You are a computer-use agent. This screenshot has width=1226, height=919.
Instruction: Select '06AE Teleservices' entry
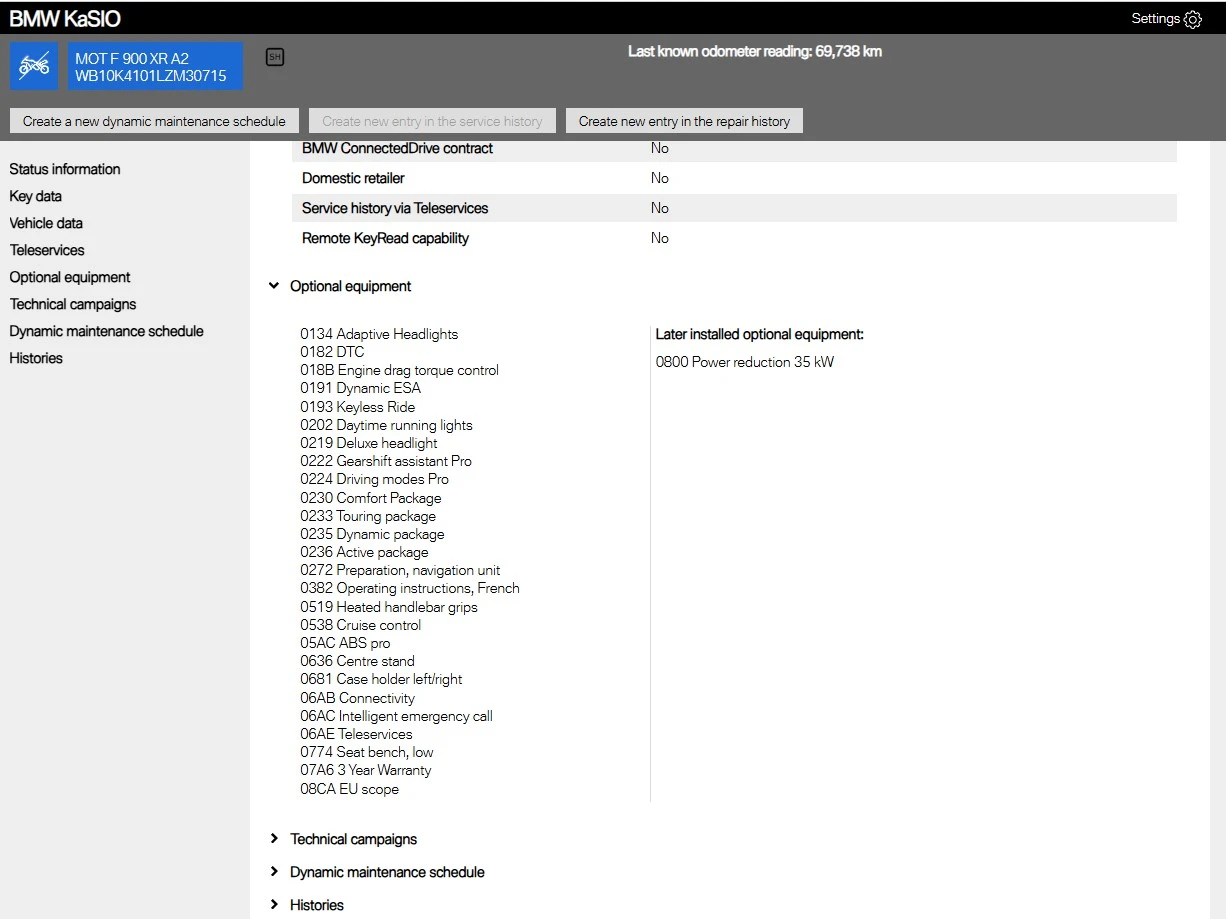click(x=356, y=734)
